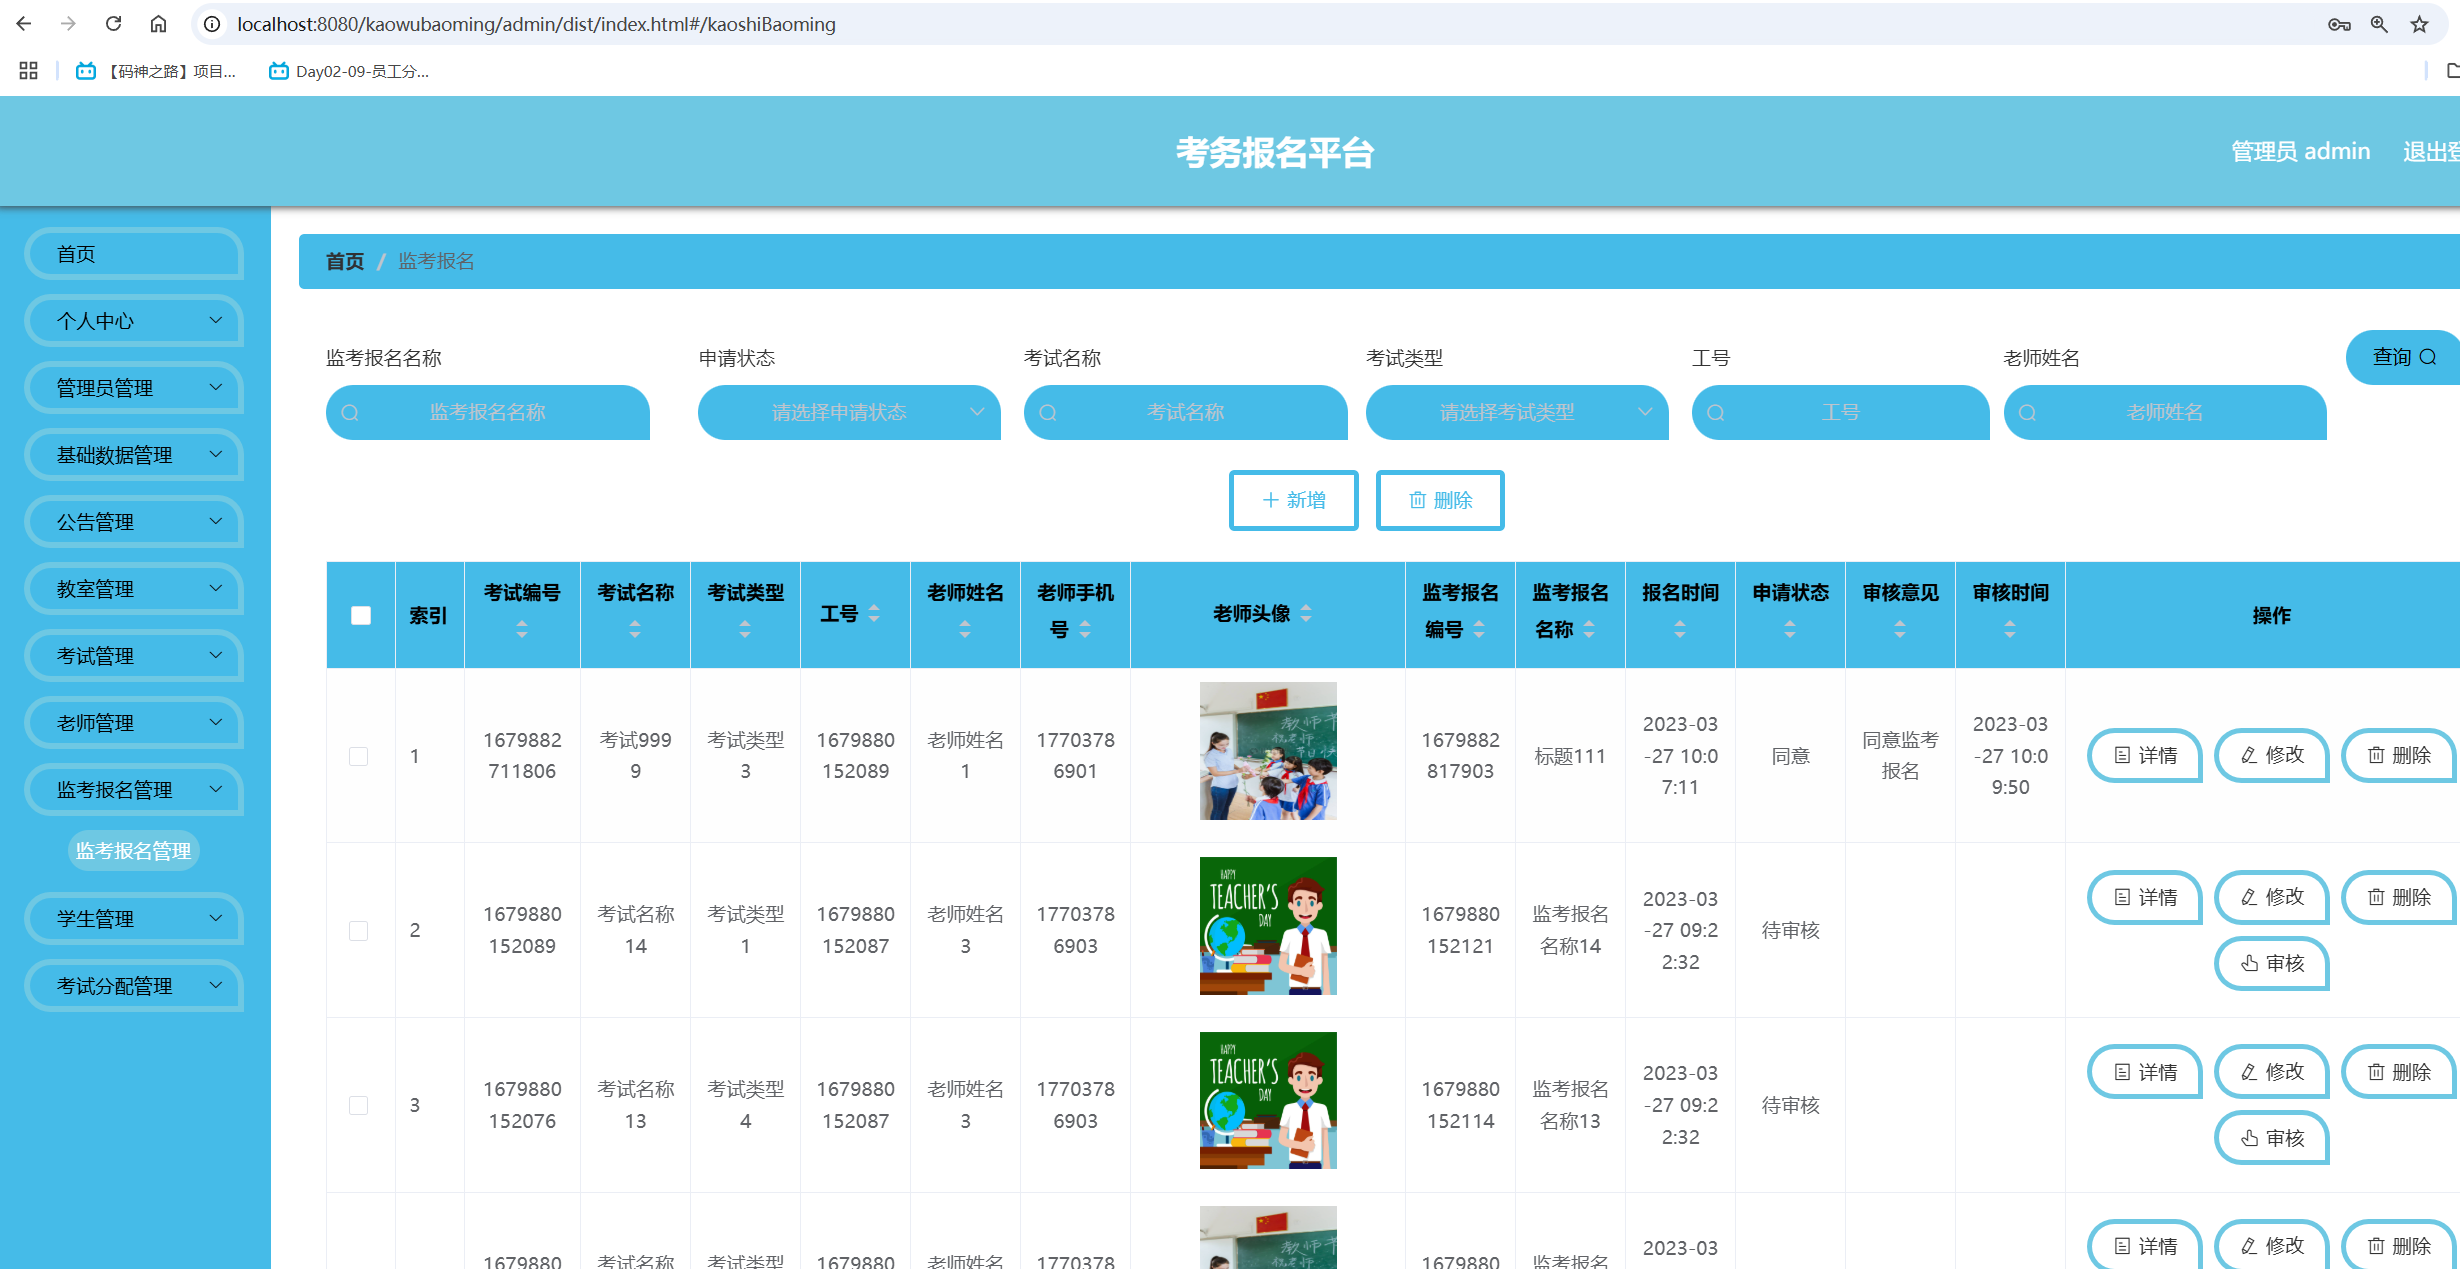
Task: Toggle the select-all header checkbox
Action: click(361, 615)
